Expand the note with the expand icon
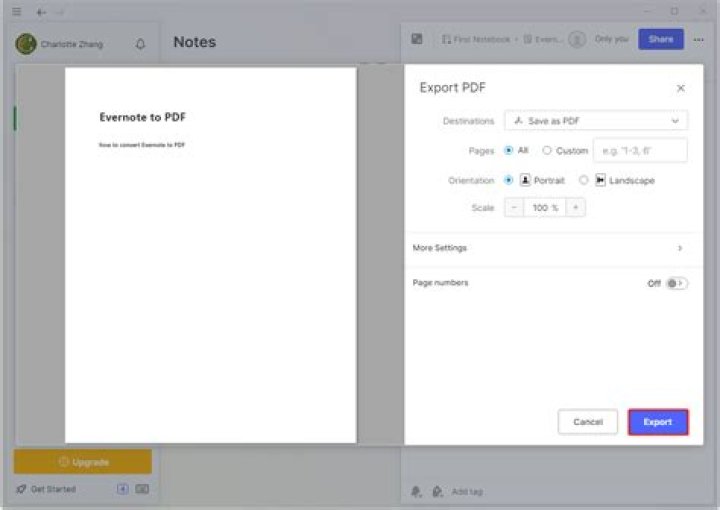 click(417, 39)
